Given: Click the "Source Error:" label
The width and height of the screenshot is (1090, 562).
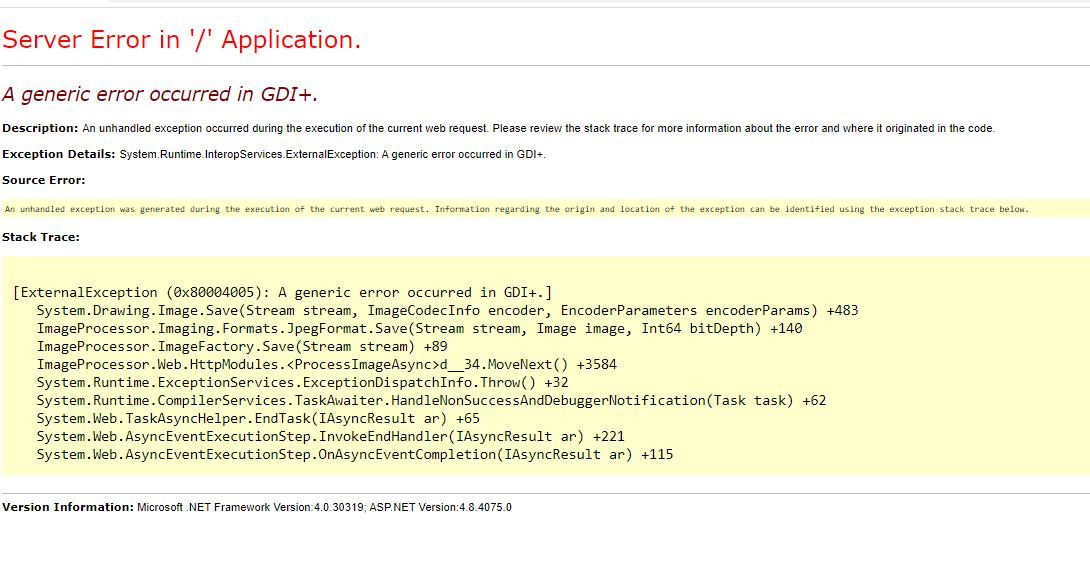Looking at the screenshot, I should point(44,180).
